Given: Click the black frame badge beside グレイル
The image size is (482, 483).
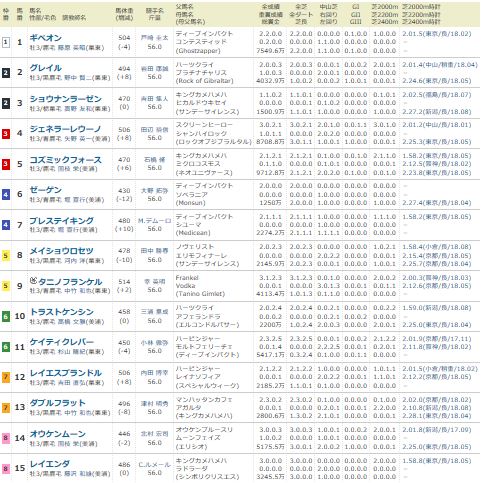Looking at the screenshot, I should 6,73.
